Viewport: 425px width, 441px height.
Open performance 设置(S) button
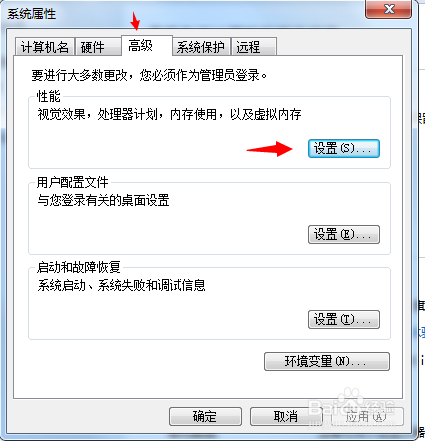click(344, 148)
